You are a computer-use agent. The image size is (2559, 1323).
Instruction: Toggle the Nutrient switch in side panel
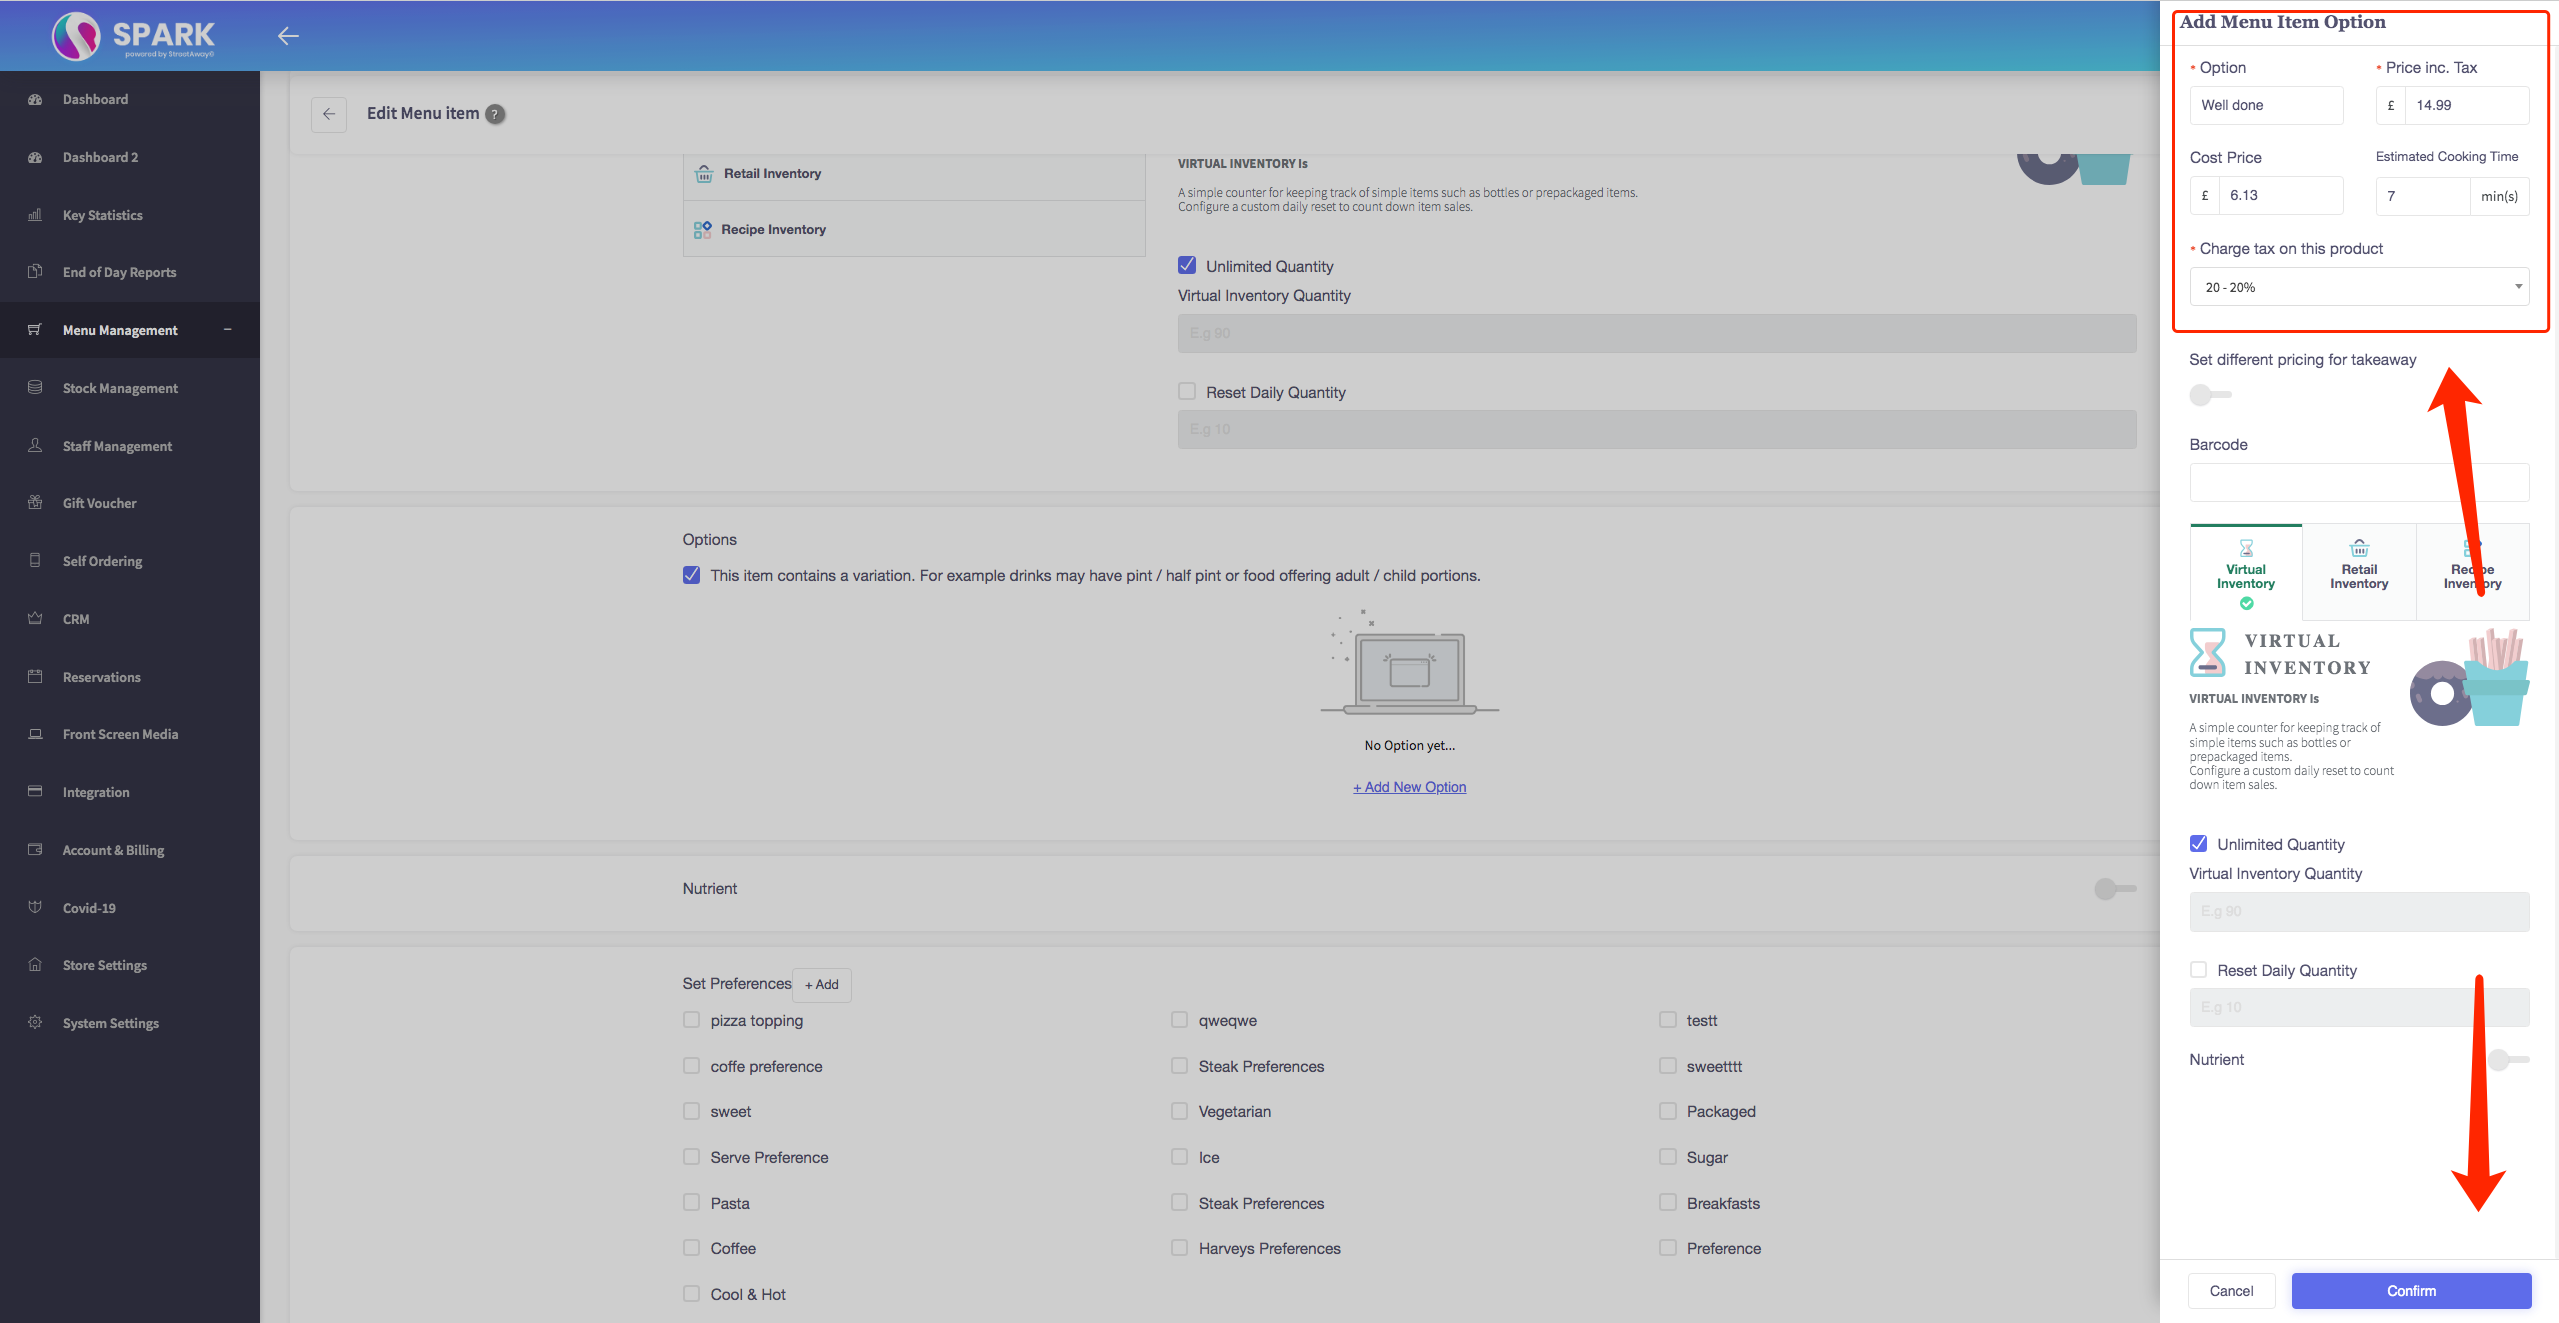coord(2508,1060)
